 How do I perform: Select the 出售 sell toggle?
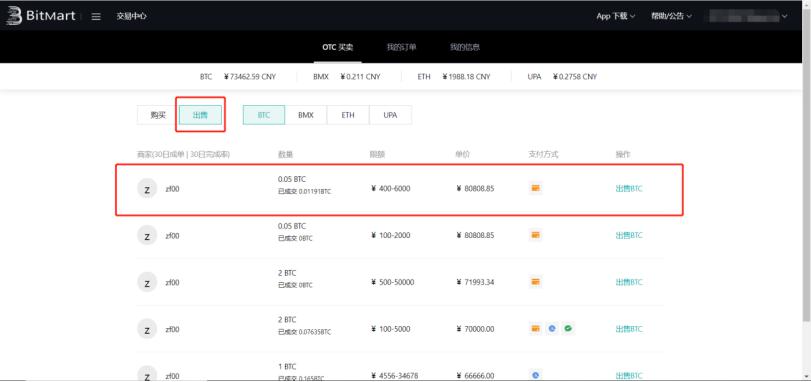pos(200,115)
